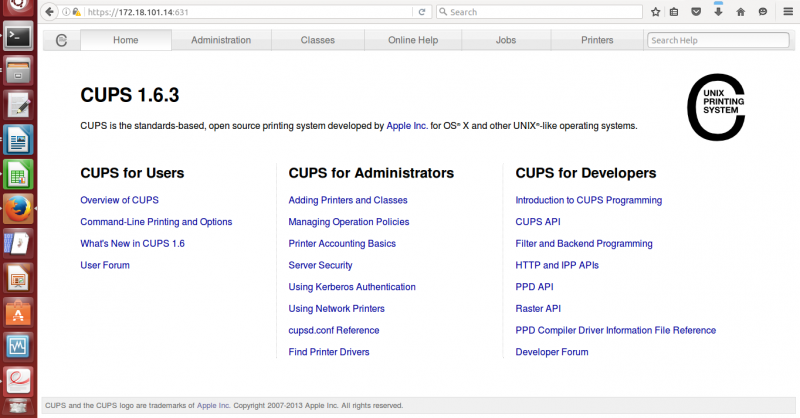Reload the page with the refresh icon
The image size is (800, 418).
422,12
